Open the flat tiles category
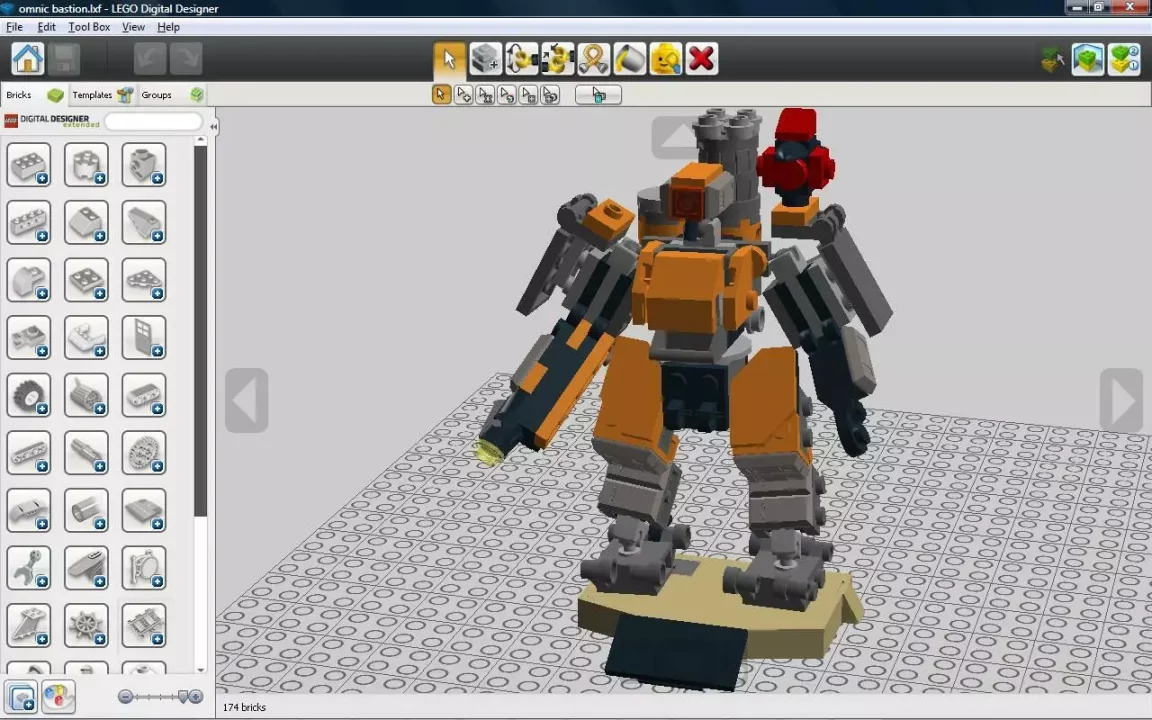1152x720 pixels. pos(143,511)
